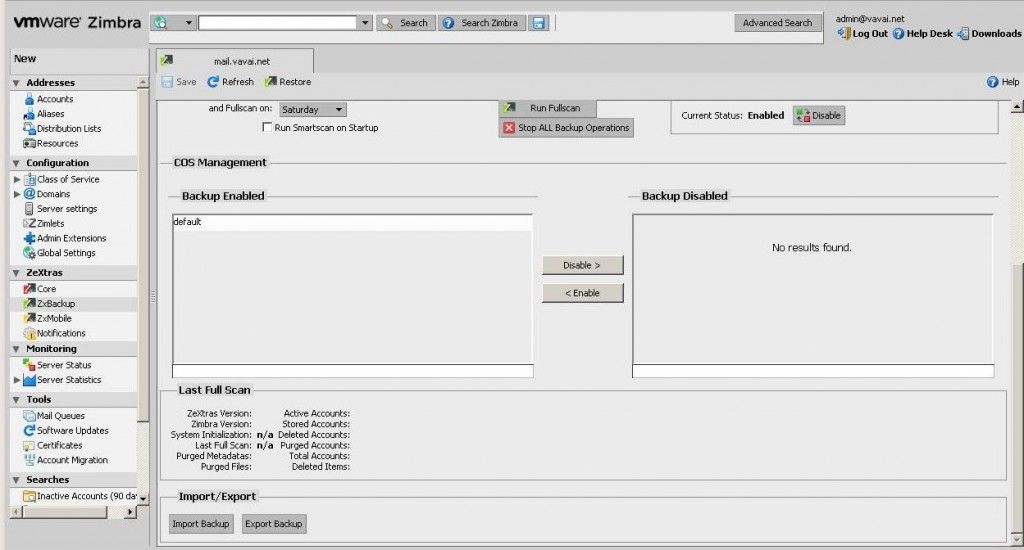1024x550 pixels.
Task: Click Stop ALL Backup Operations
Action: pyautogui.click(x=566, y=128)
